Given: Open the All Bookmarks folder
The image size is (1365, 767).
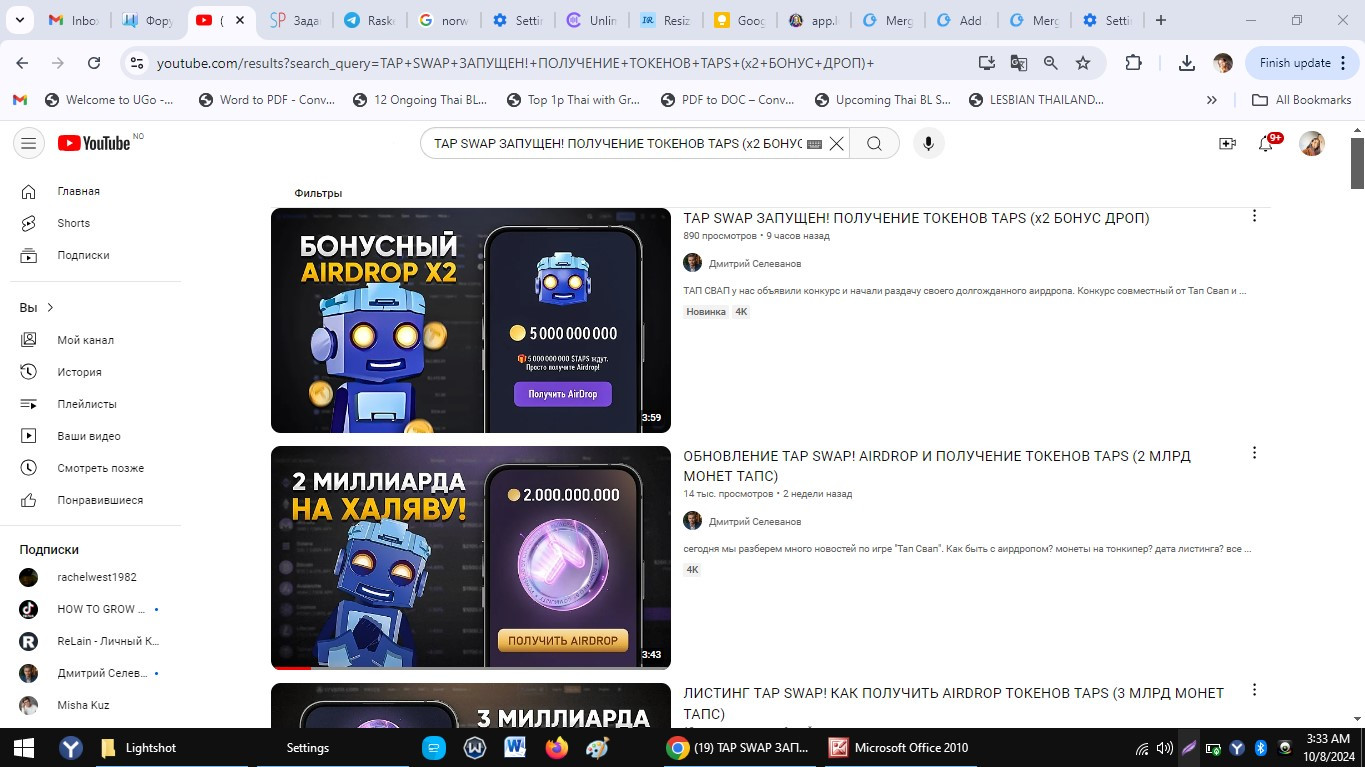Looking at the screenshot, I should [1302, 100].
